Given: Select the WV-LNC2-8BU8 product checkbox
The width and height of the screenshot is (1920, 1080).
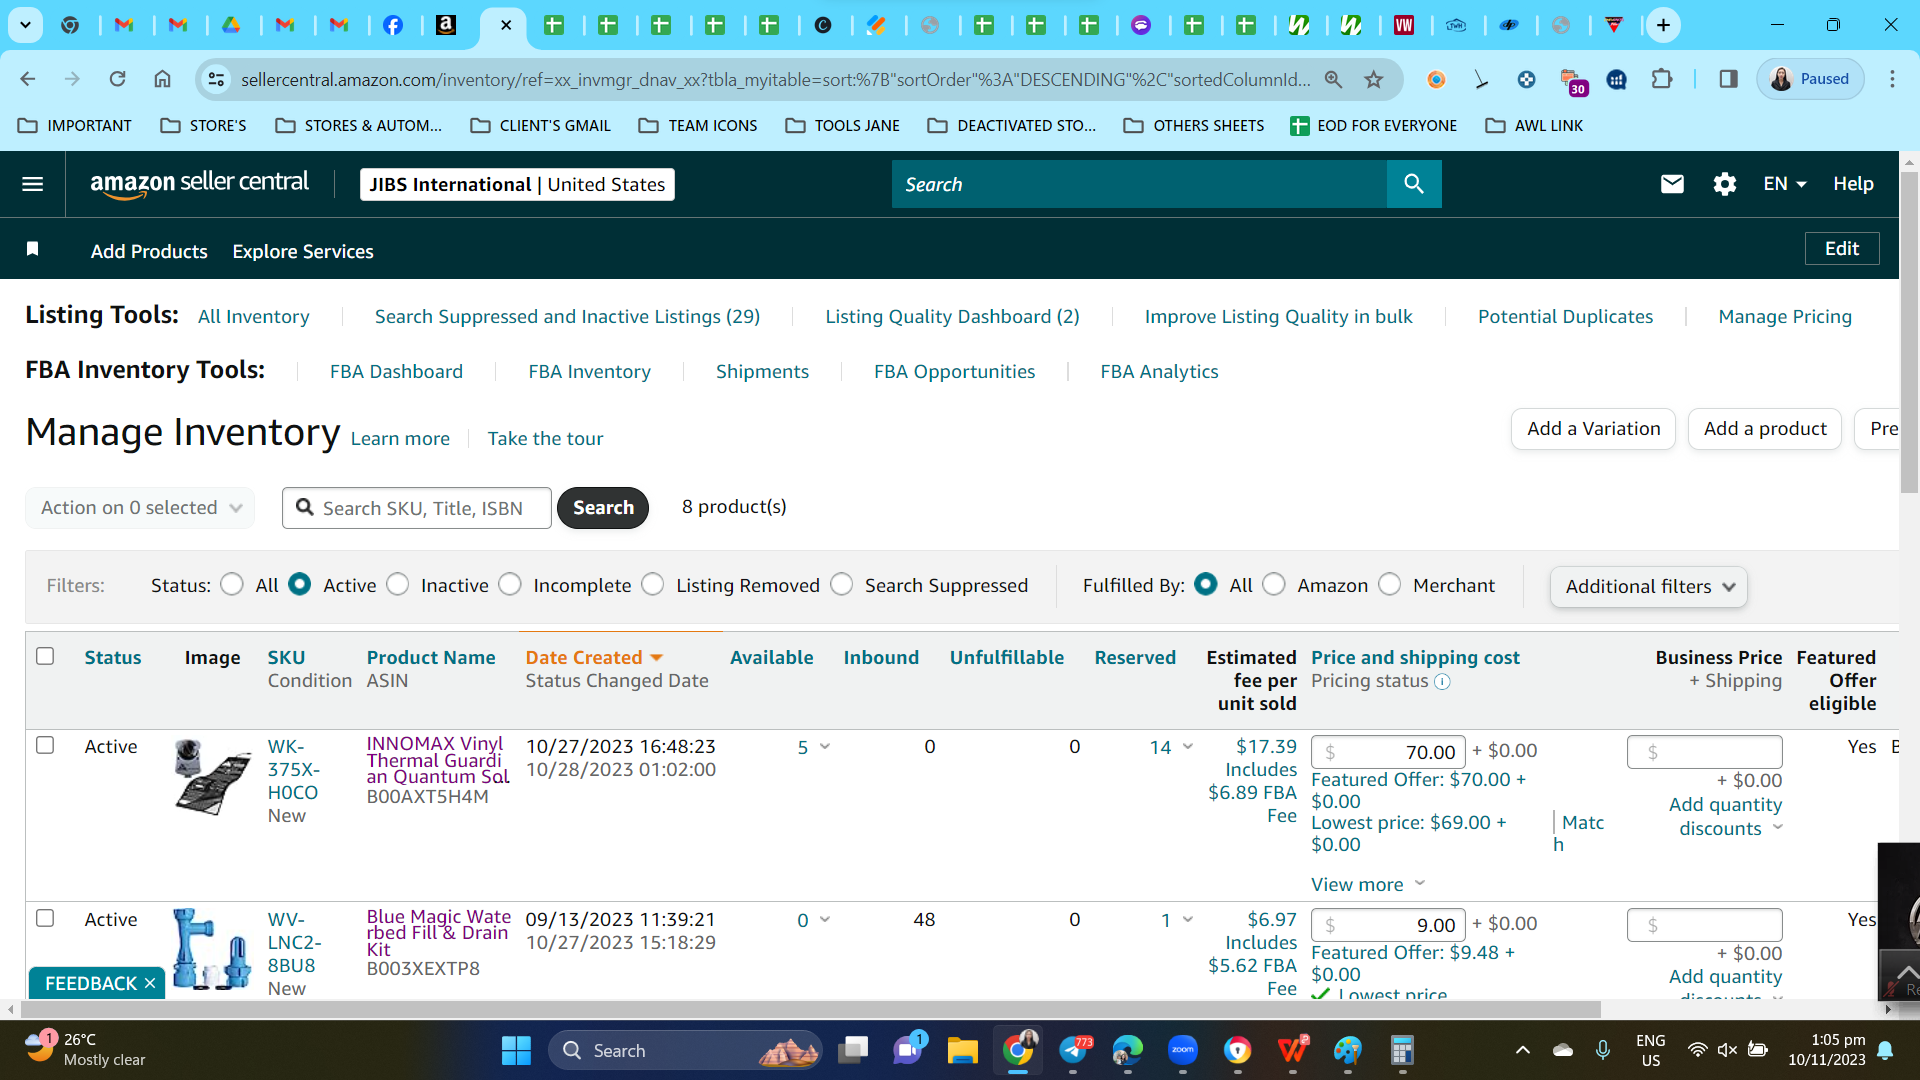Looking at the screenshot, I should click(45, 918).
